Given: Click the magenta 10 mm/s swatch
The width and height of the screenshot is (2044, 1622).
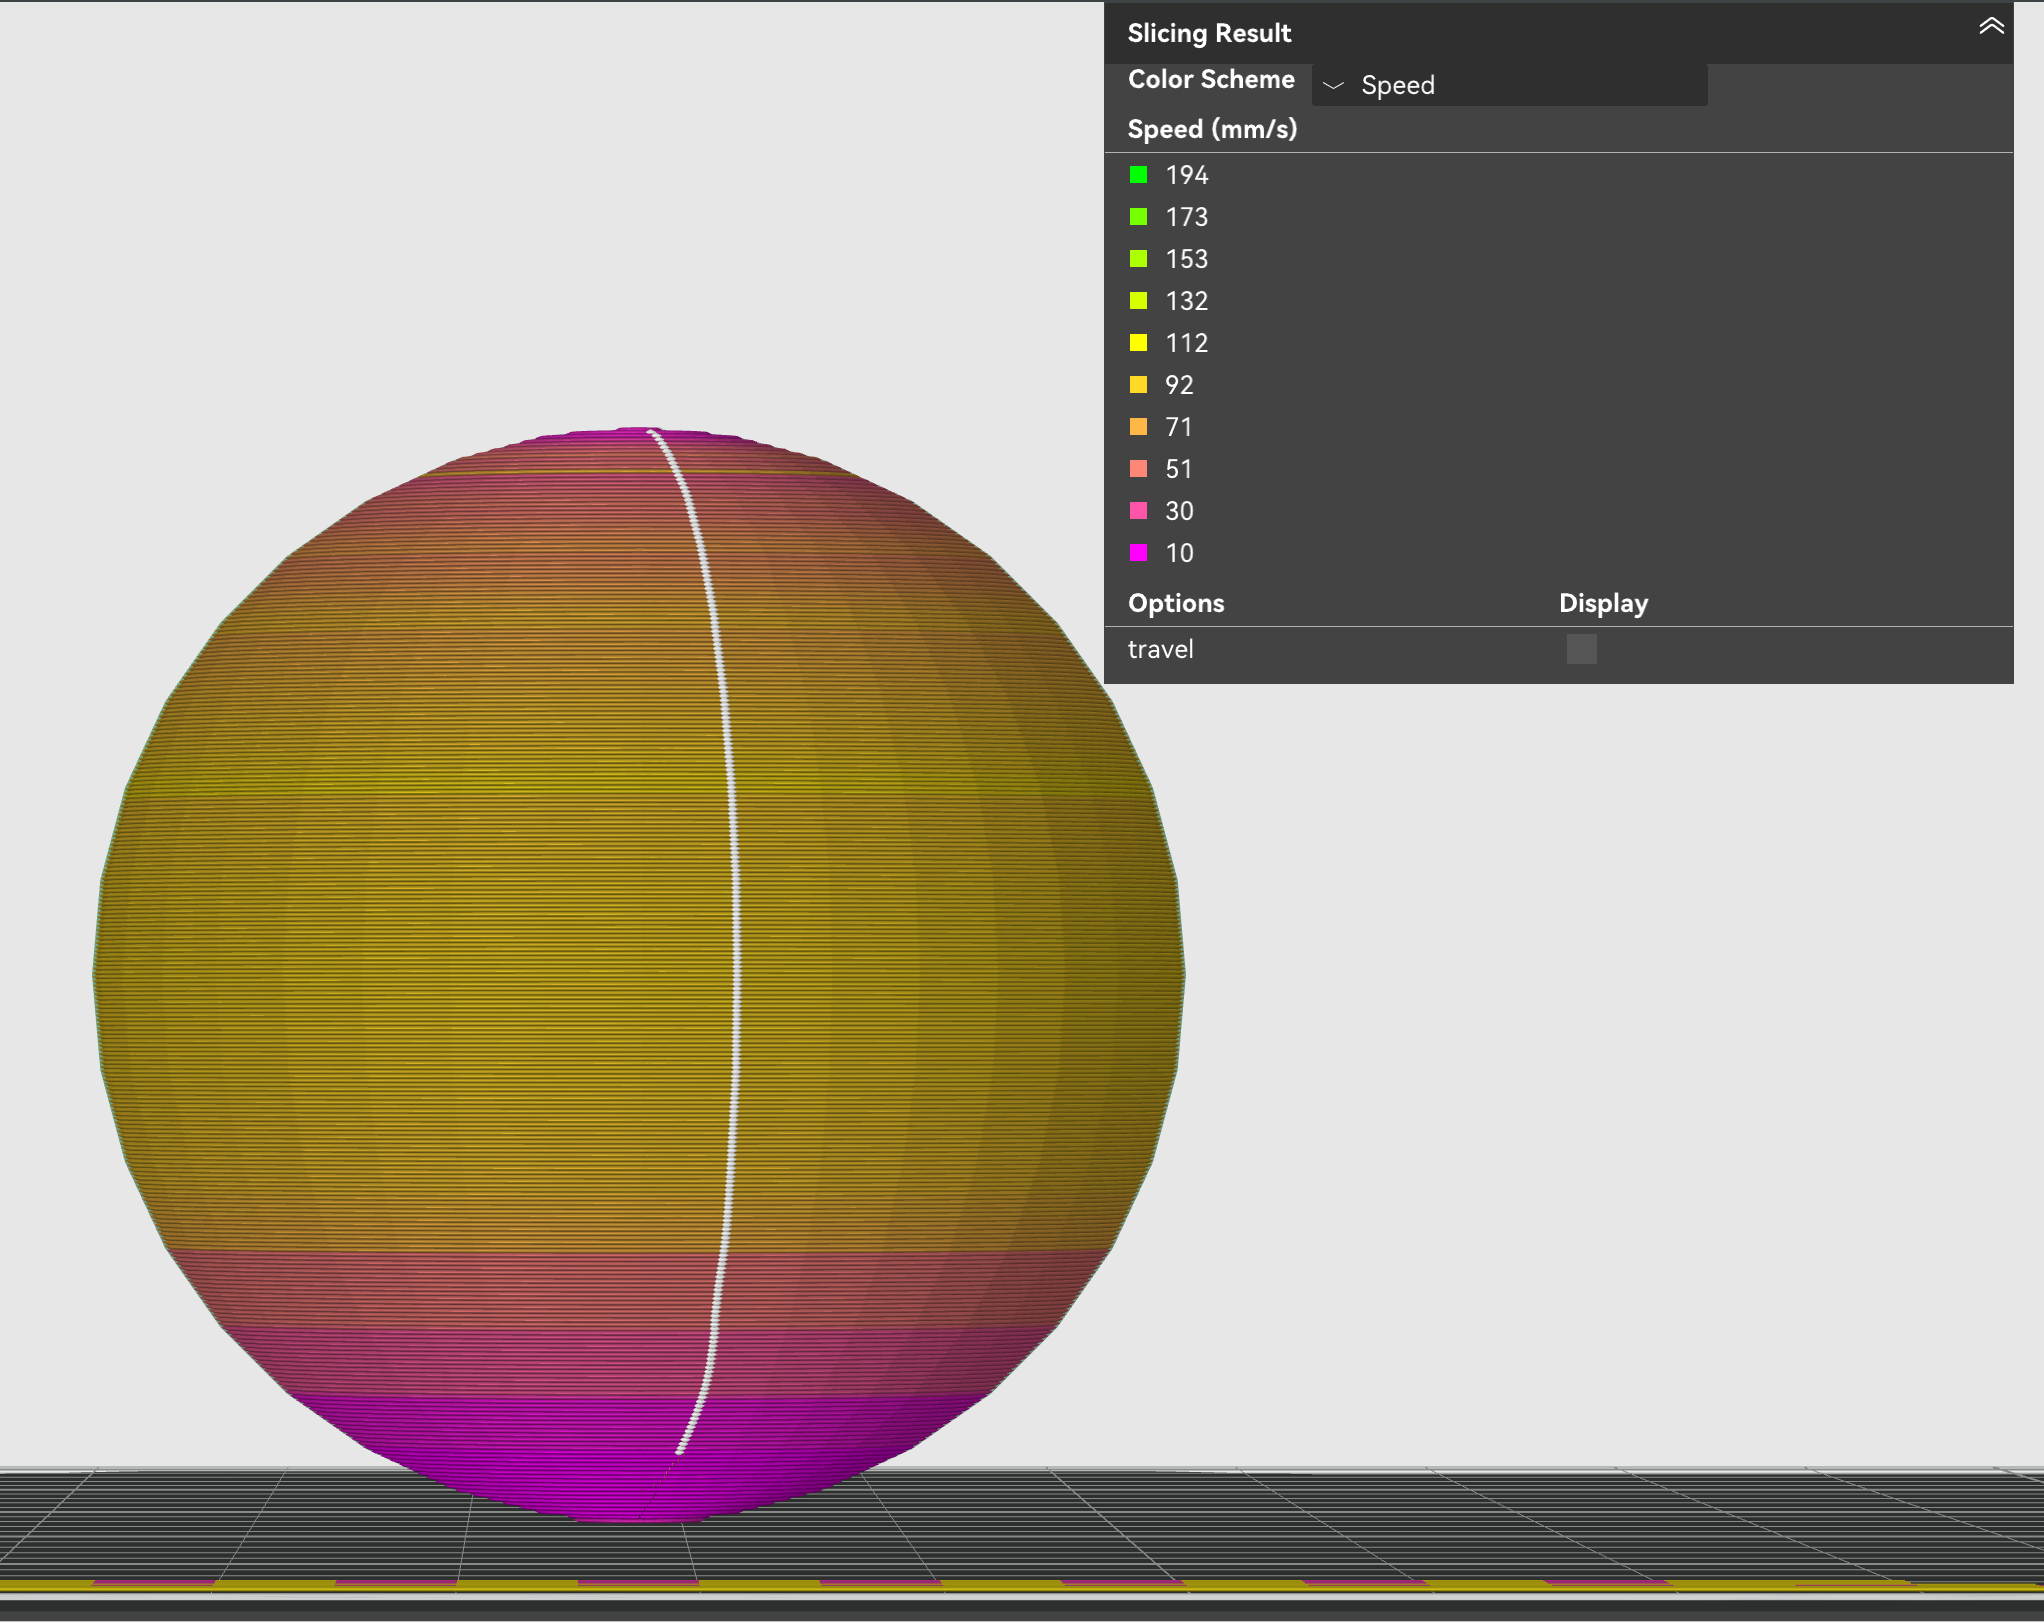Looking at the screenshot, I should pyautogui.click(x=1138, y=553).
